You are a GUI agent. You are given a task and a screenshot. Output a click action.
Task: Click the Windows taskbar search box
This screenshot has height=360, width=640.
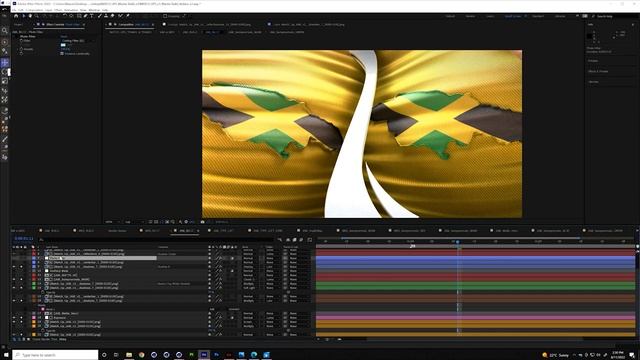56,355
